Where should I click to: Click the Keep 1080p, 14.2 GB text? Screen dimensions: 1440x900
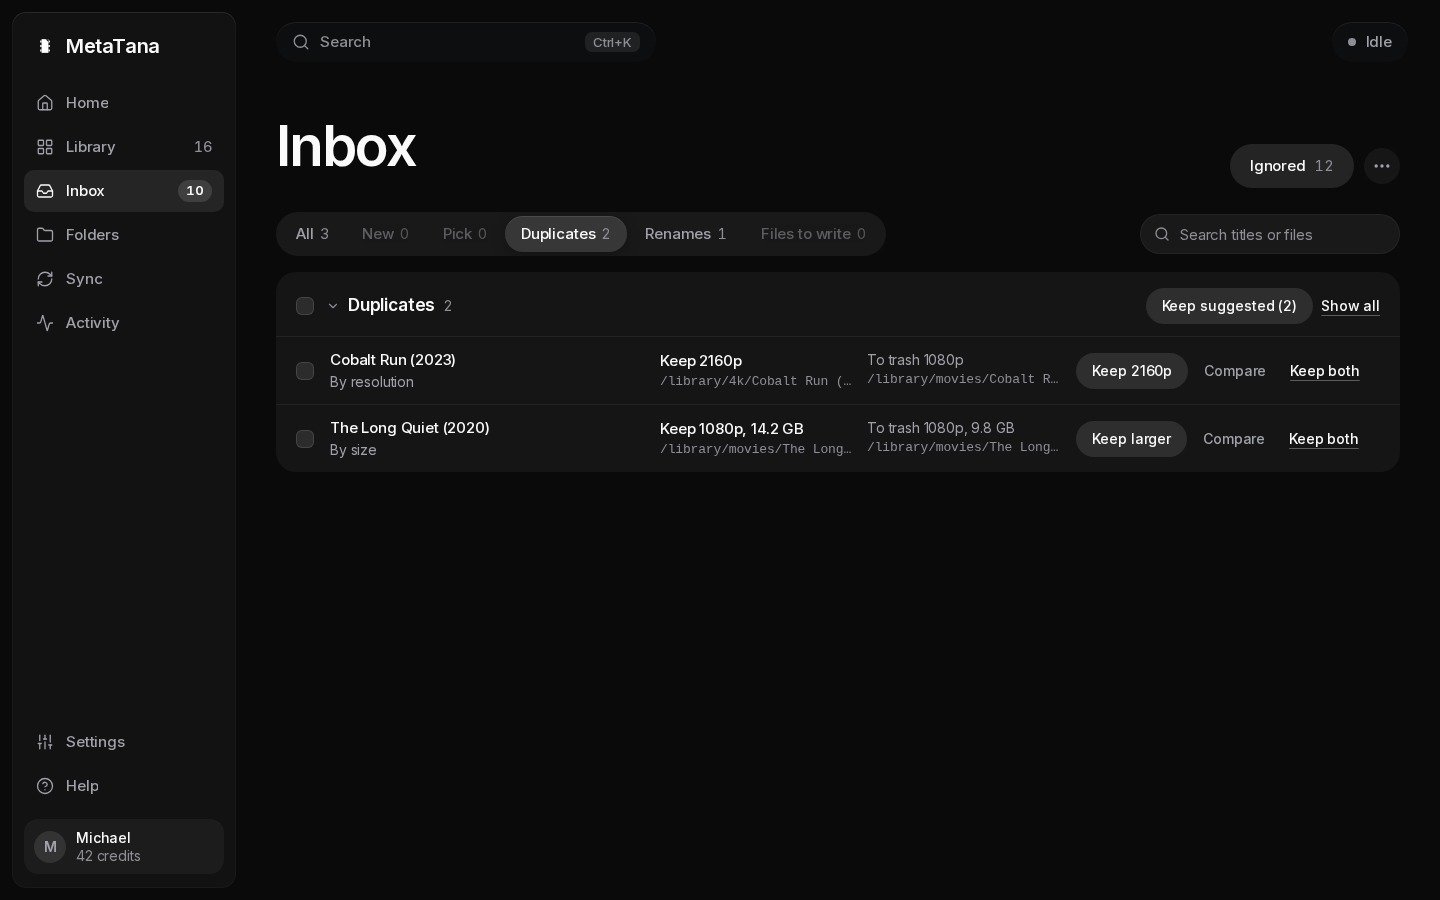[x=732, y=429]
